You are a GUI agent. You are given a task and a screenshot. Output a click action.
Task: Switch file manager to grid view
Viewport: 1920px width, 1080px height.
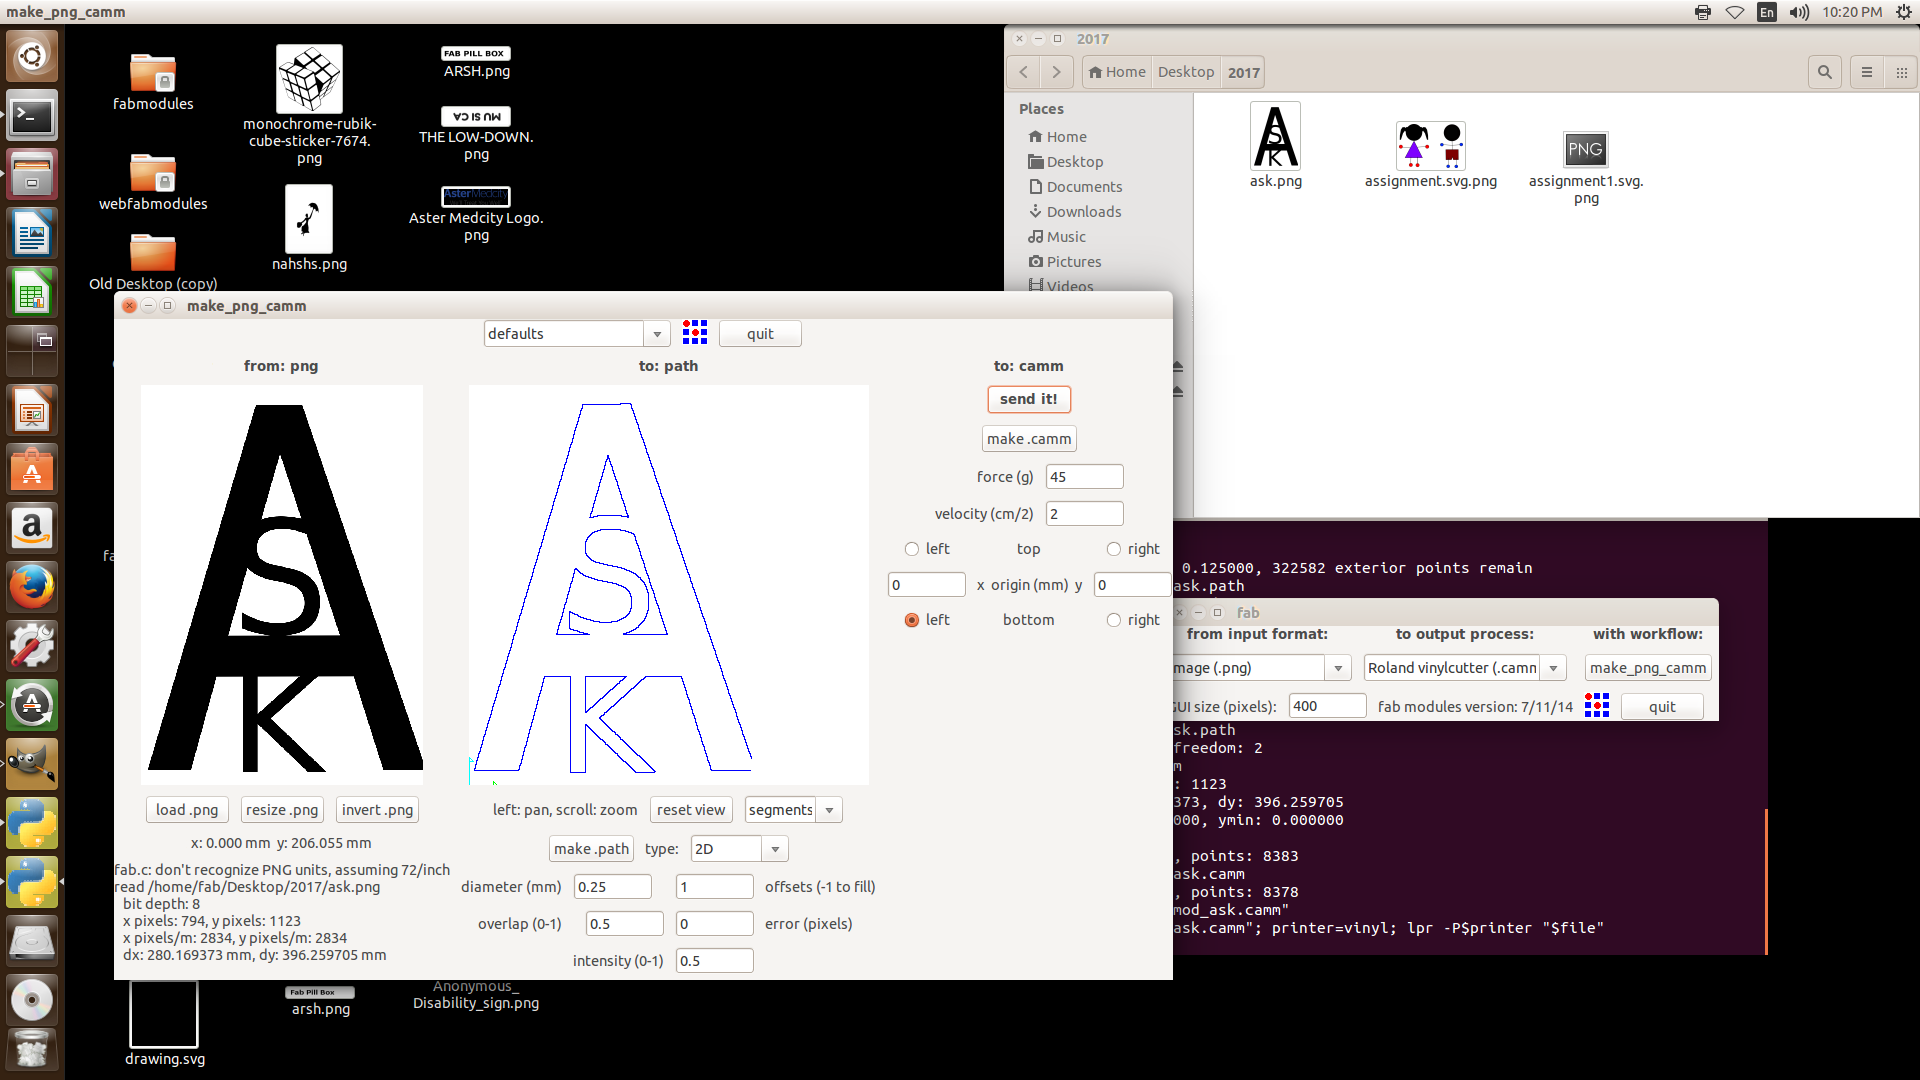[1902, 72]
